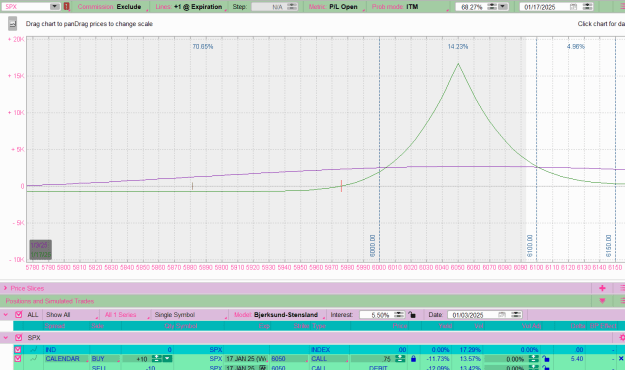This screenshot has height=370, width=625.
Task: Click the SPX symbol input field
Action: point(26,7)
